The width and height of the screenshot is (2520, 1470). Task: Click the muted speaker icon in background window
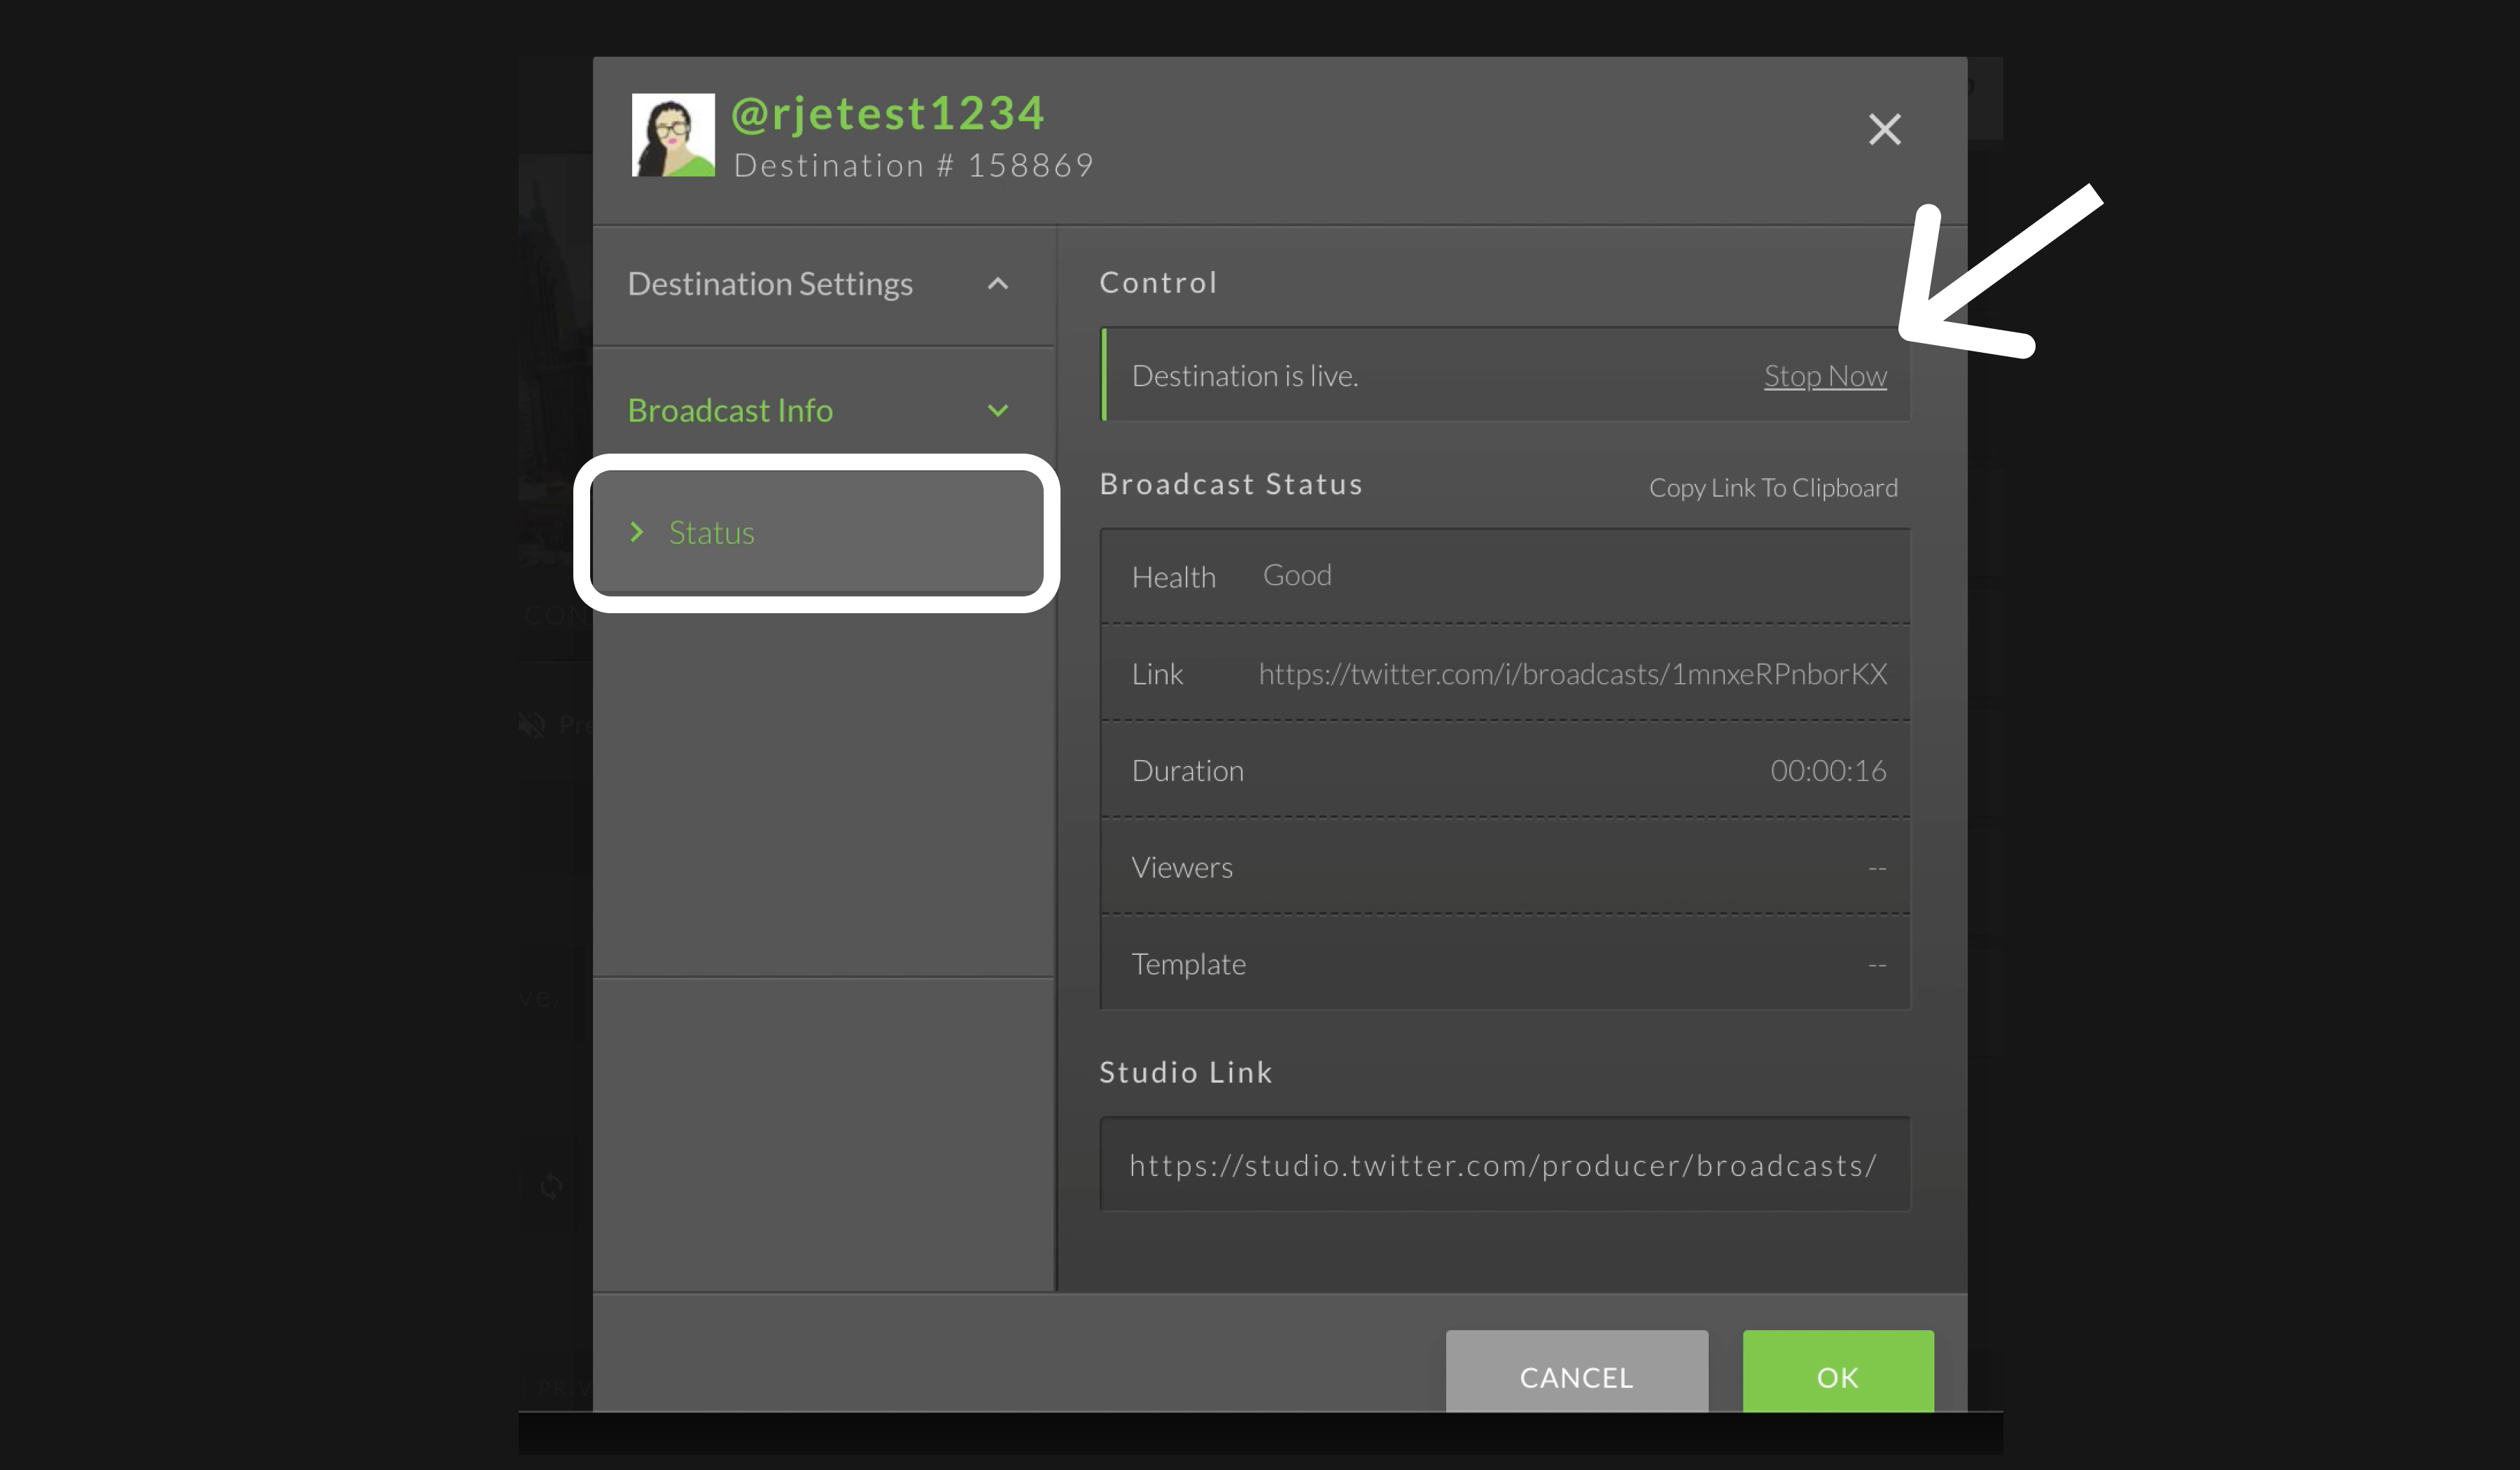tap(532, 725)
